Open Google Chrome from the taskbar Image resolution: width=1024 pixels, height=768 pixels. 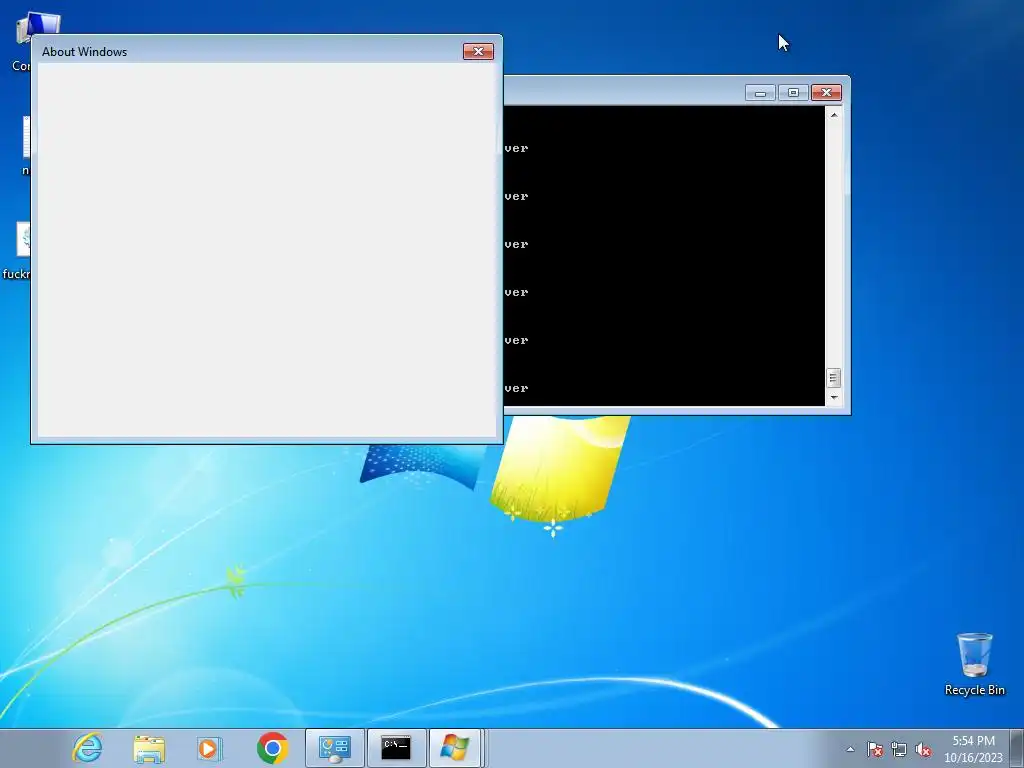click(x=272, y=748)
